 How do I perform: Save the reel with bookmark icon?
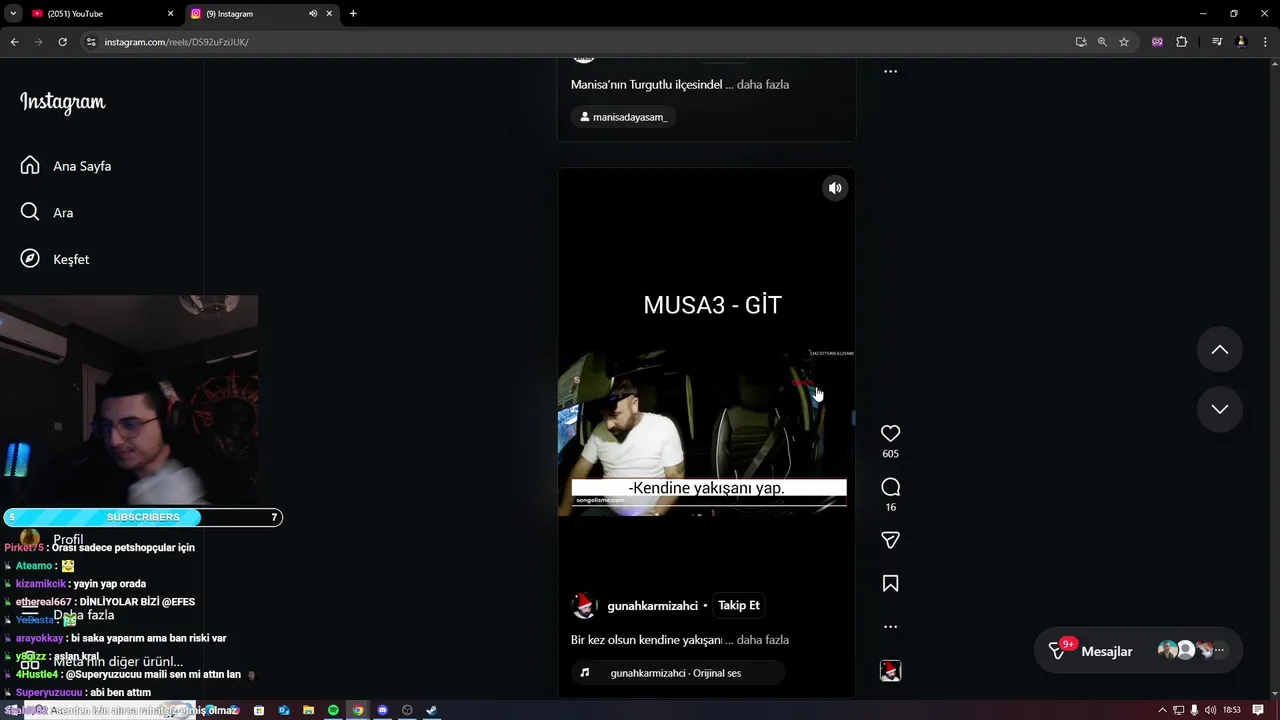[x=890, y=583]
